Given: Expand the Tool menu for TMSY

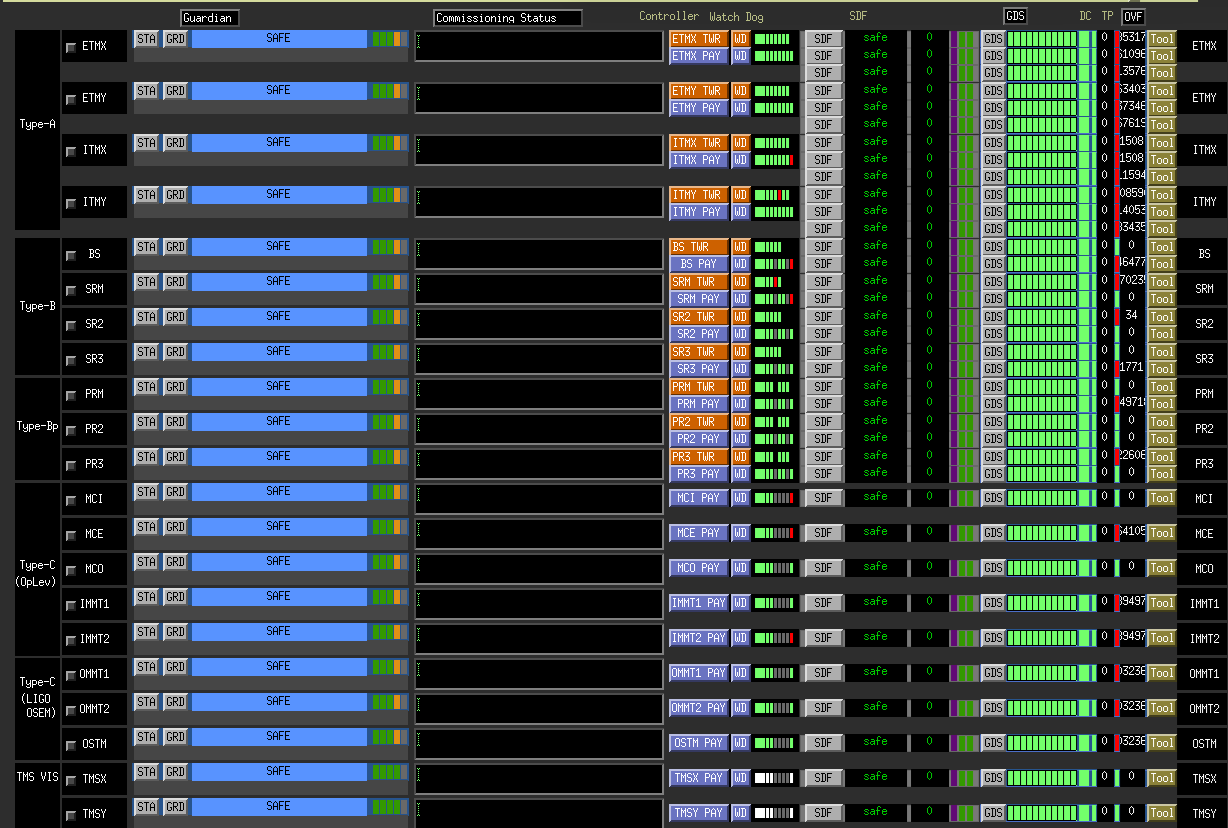Looking at the screenshot, I should pos(1161,813).
